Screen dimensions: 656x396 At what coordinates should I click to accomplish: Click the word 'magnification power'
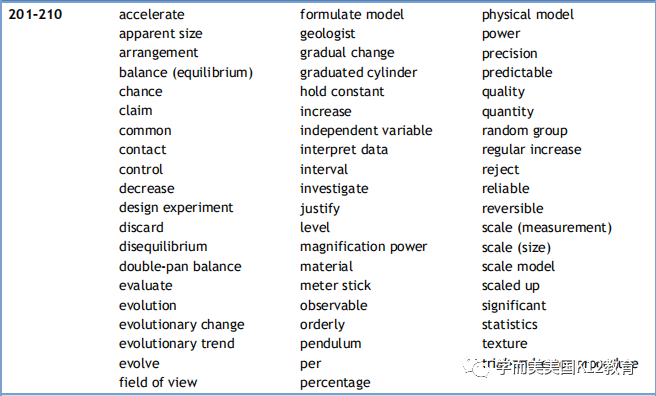[x=363, y=247]
